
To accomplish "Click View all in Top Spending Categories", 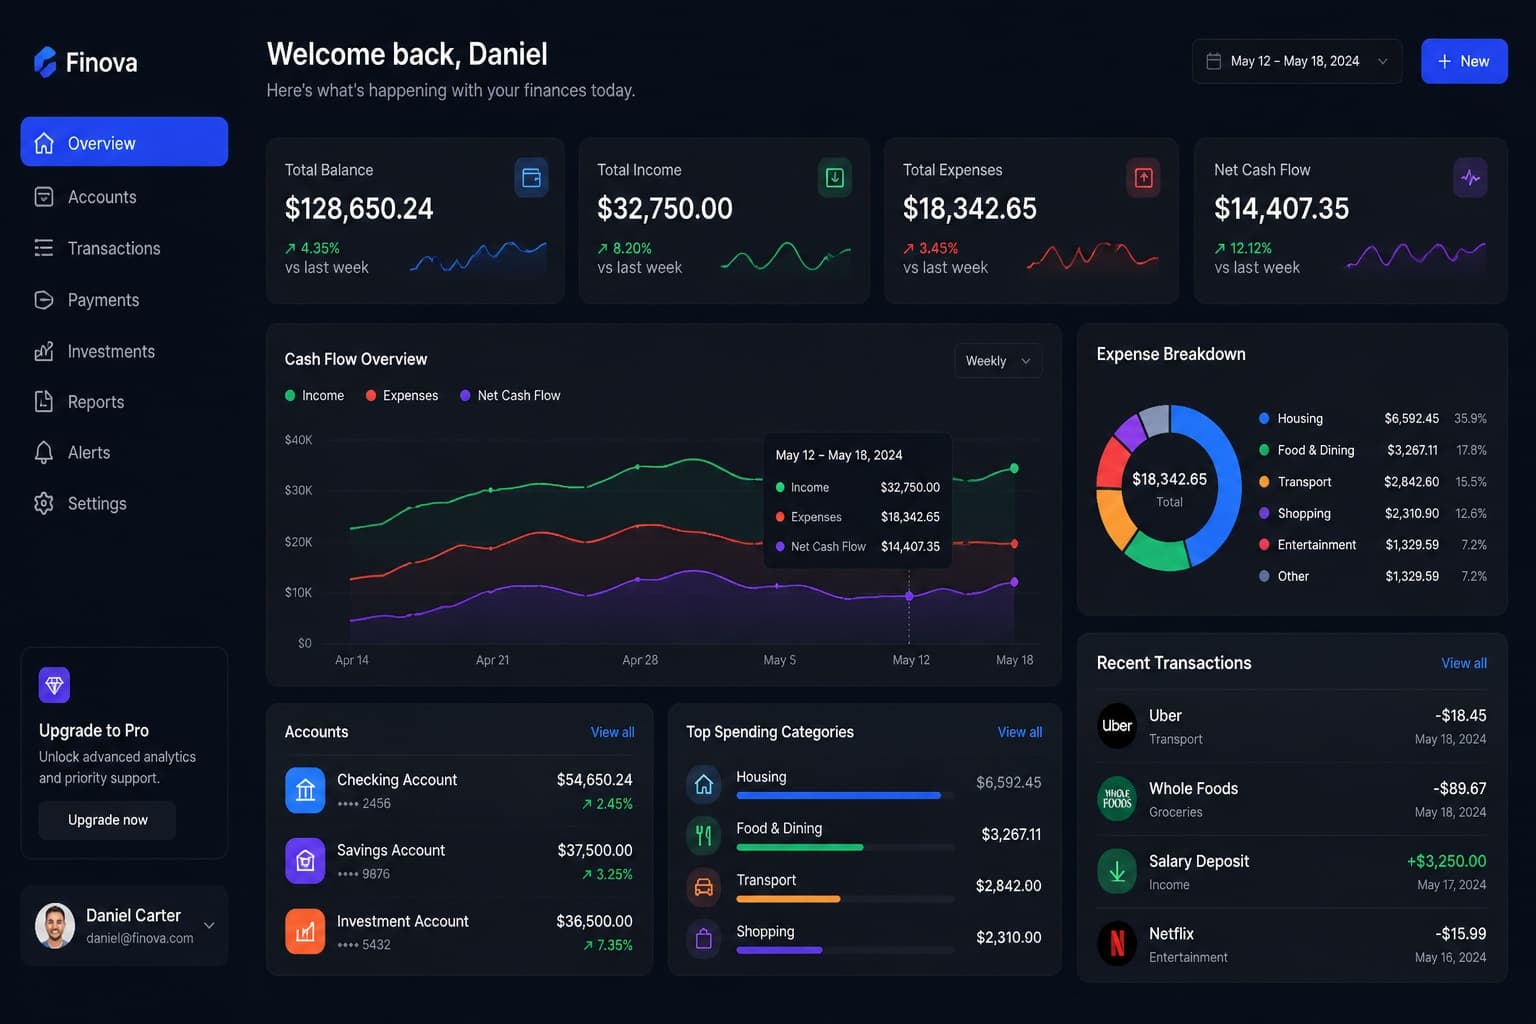I will tap(1020, 732).
